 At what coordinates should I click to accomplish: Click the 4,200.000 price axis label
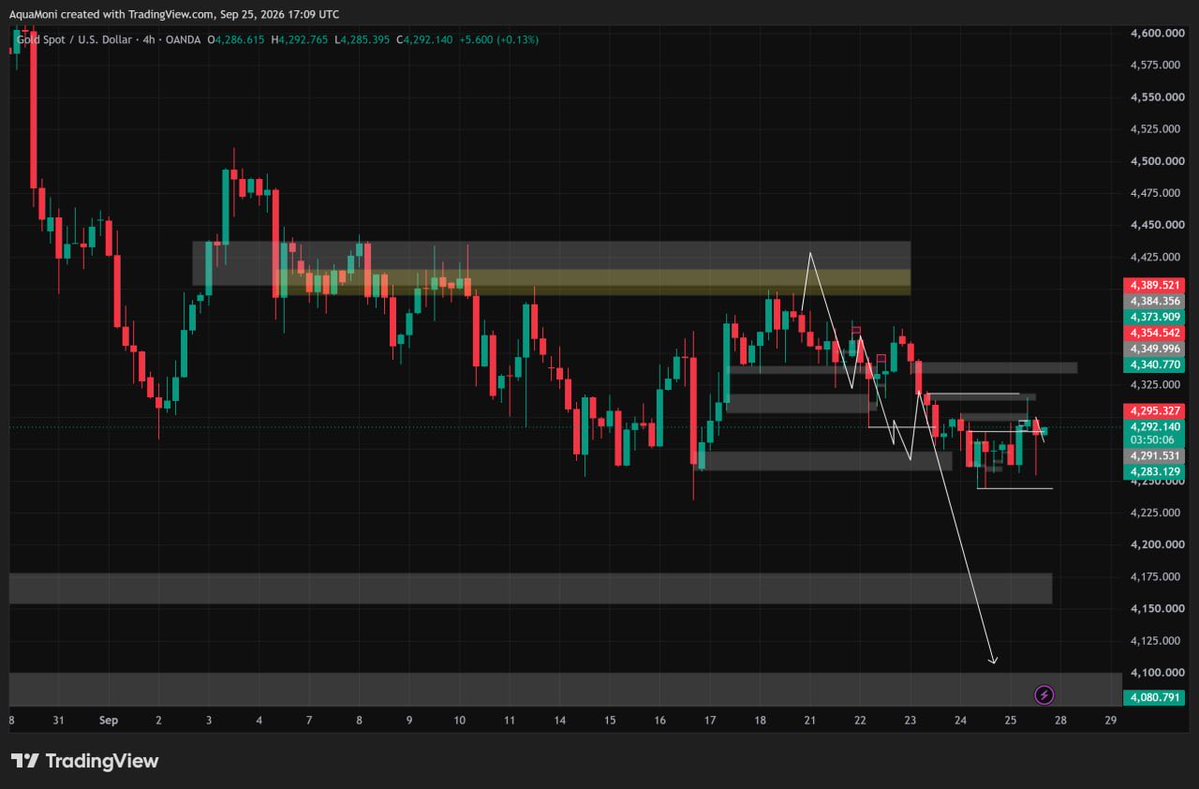point(1157,544)
